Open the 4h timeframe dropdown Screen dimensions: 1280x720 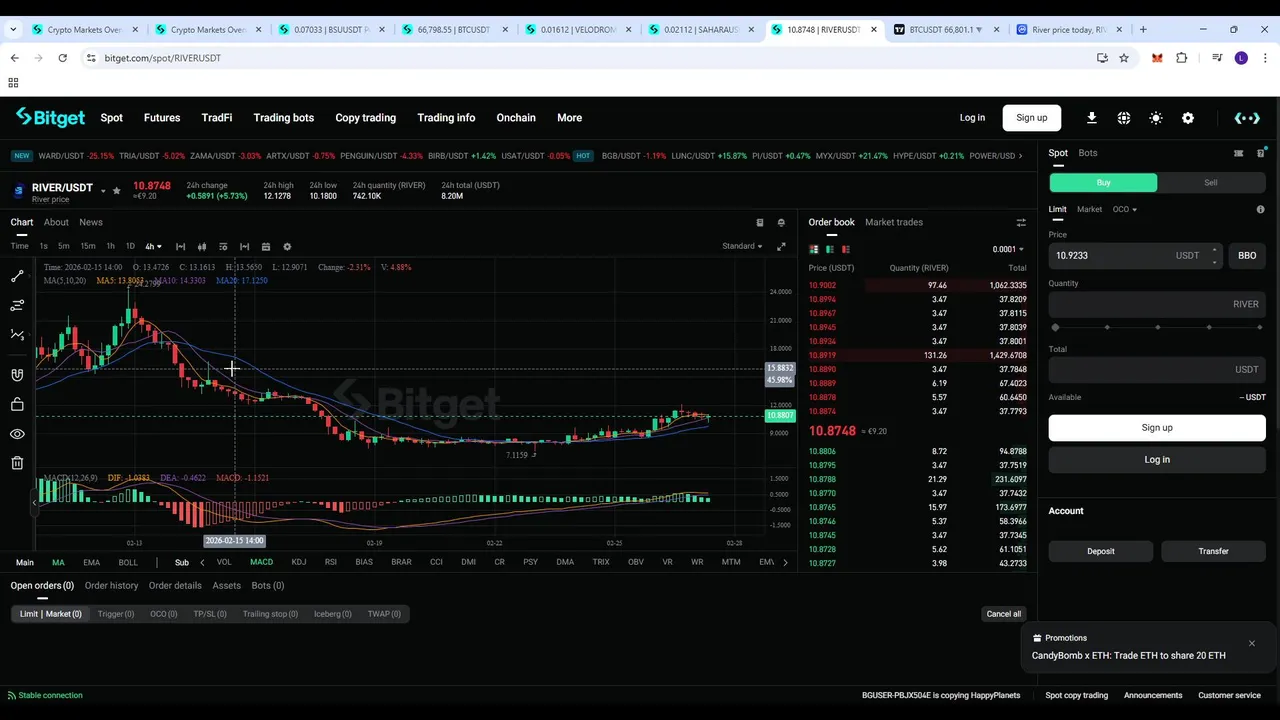[x=153, y=246]
